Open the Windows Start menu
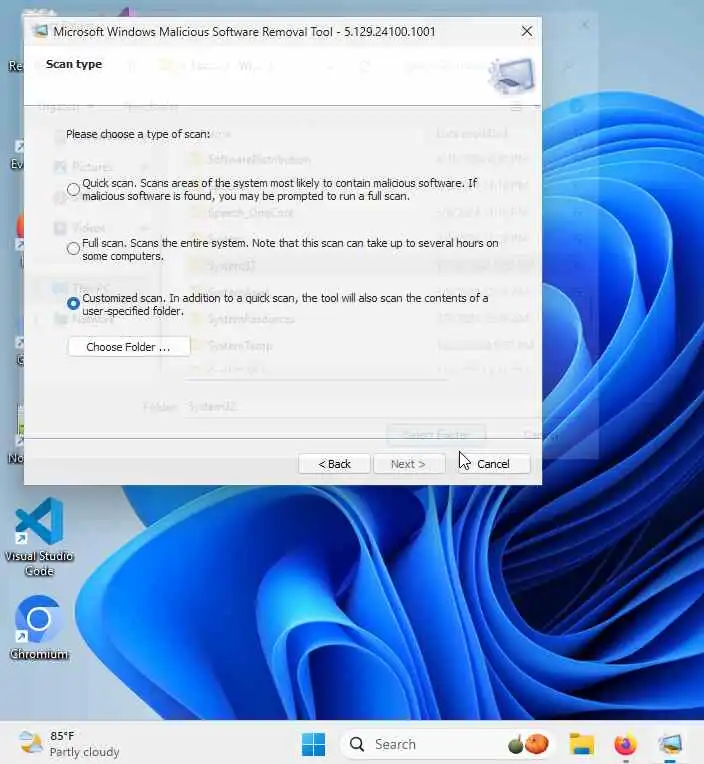The width and height of the screenshot is (704, 764). (314, 744)
